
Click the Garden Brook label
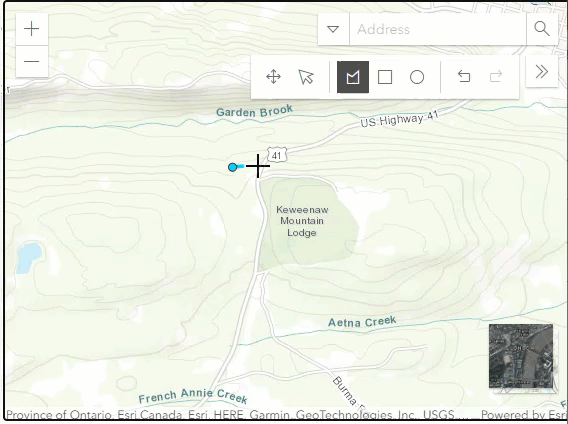(254, 111)
